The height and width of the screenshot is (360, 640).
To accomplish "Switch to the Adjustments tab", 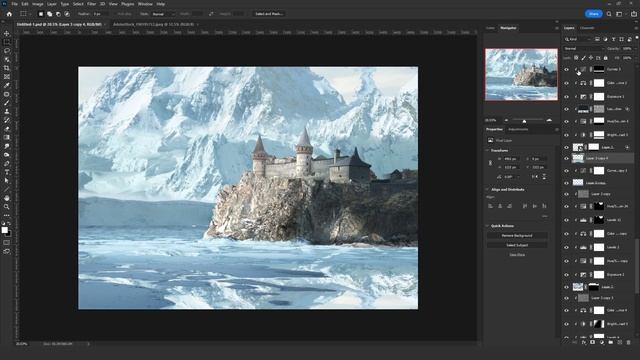I will click(518, 129).
